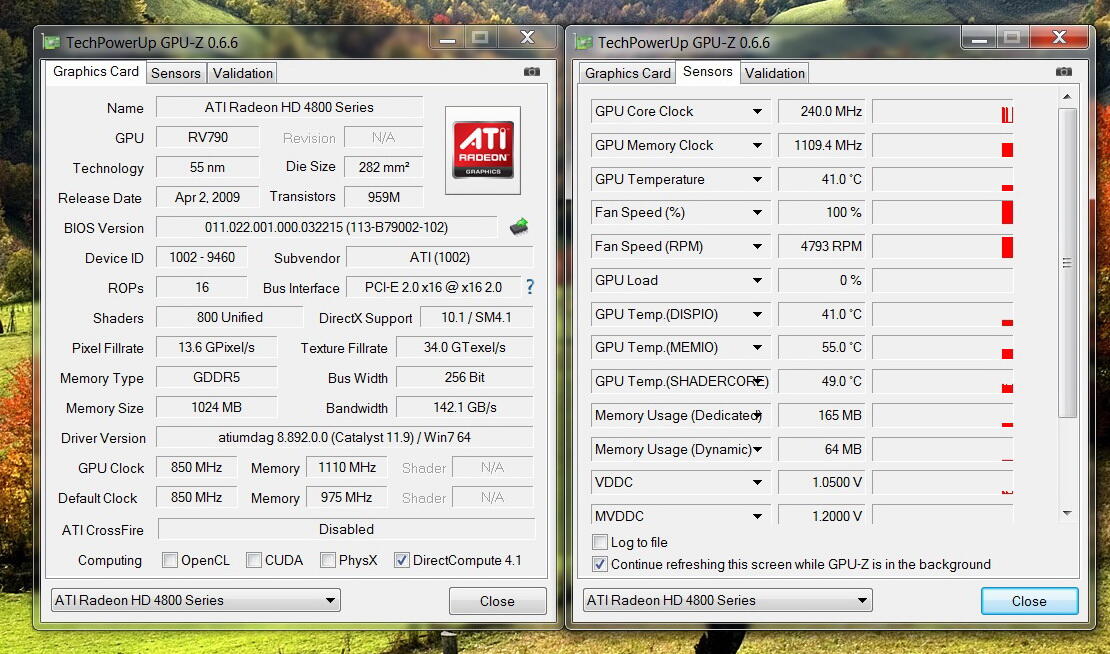The height and width of the screenshot is (654, 1110).
Task: Click the 240.0 MHz core clock reading
Action: click(x=822, y=111)
